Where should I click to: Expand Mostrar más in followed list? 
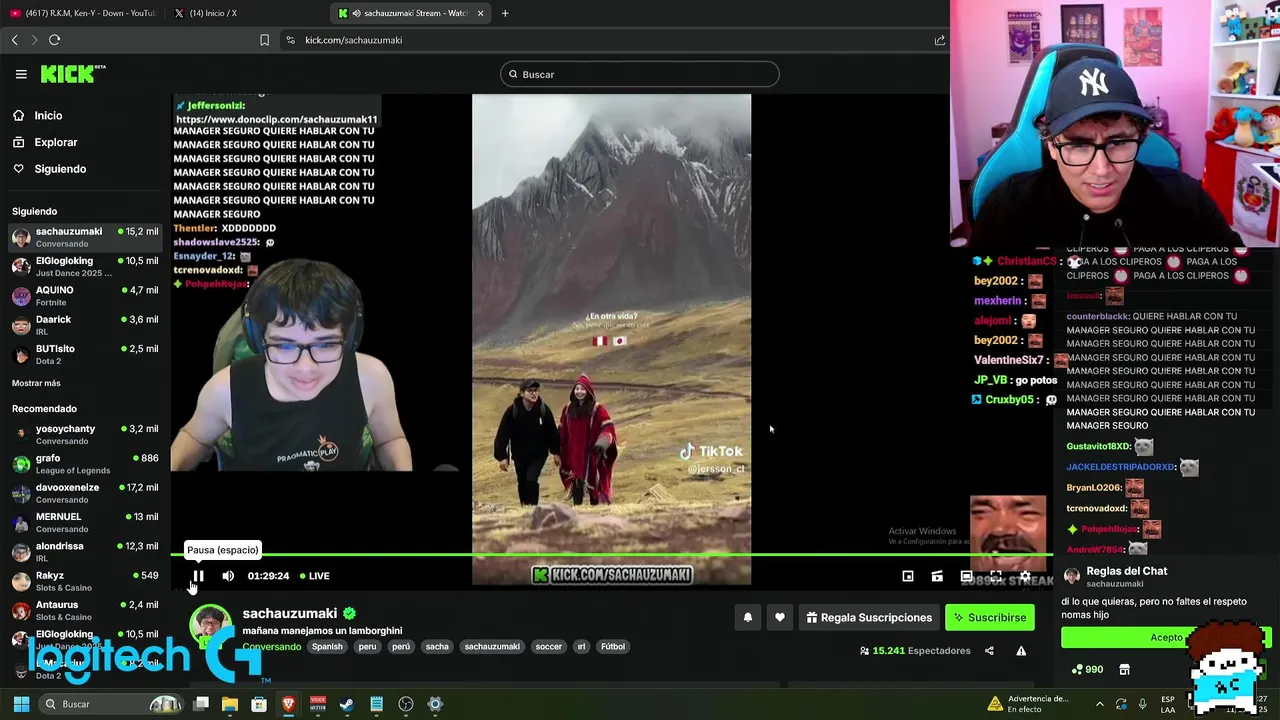[36, 383]
